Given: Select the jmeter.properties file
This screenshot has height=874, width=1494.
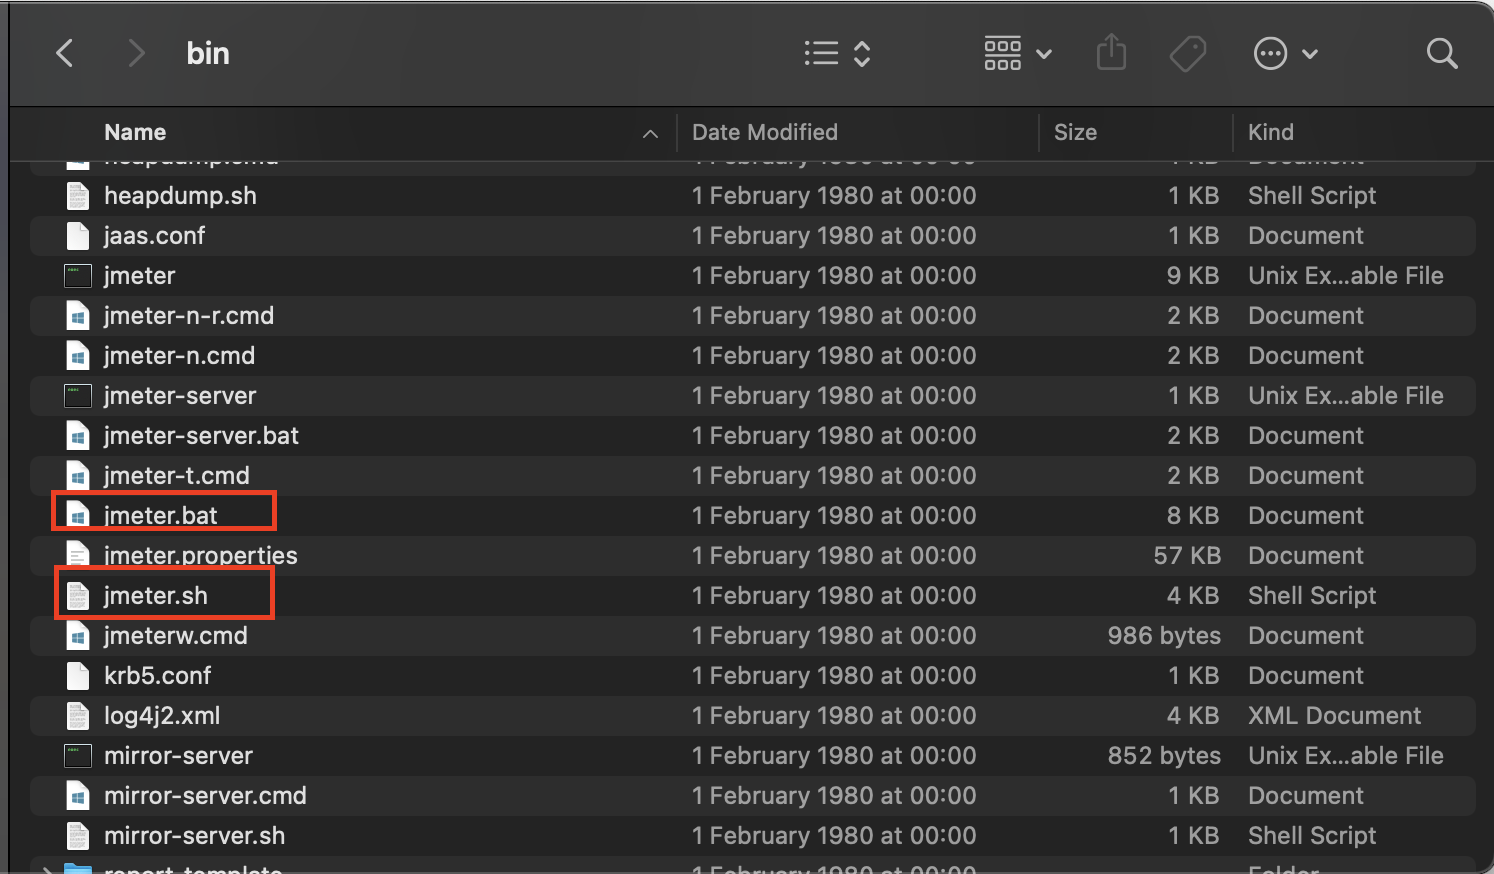Looking at the screenshot, I should tap(200, 556).
